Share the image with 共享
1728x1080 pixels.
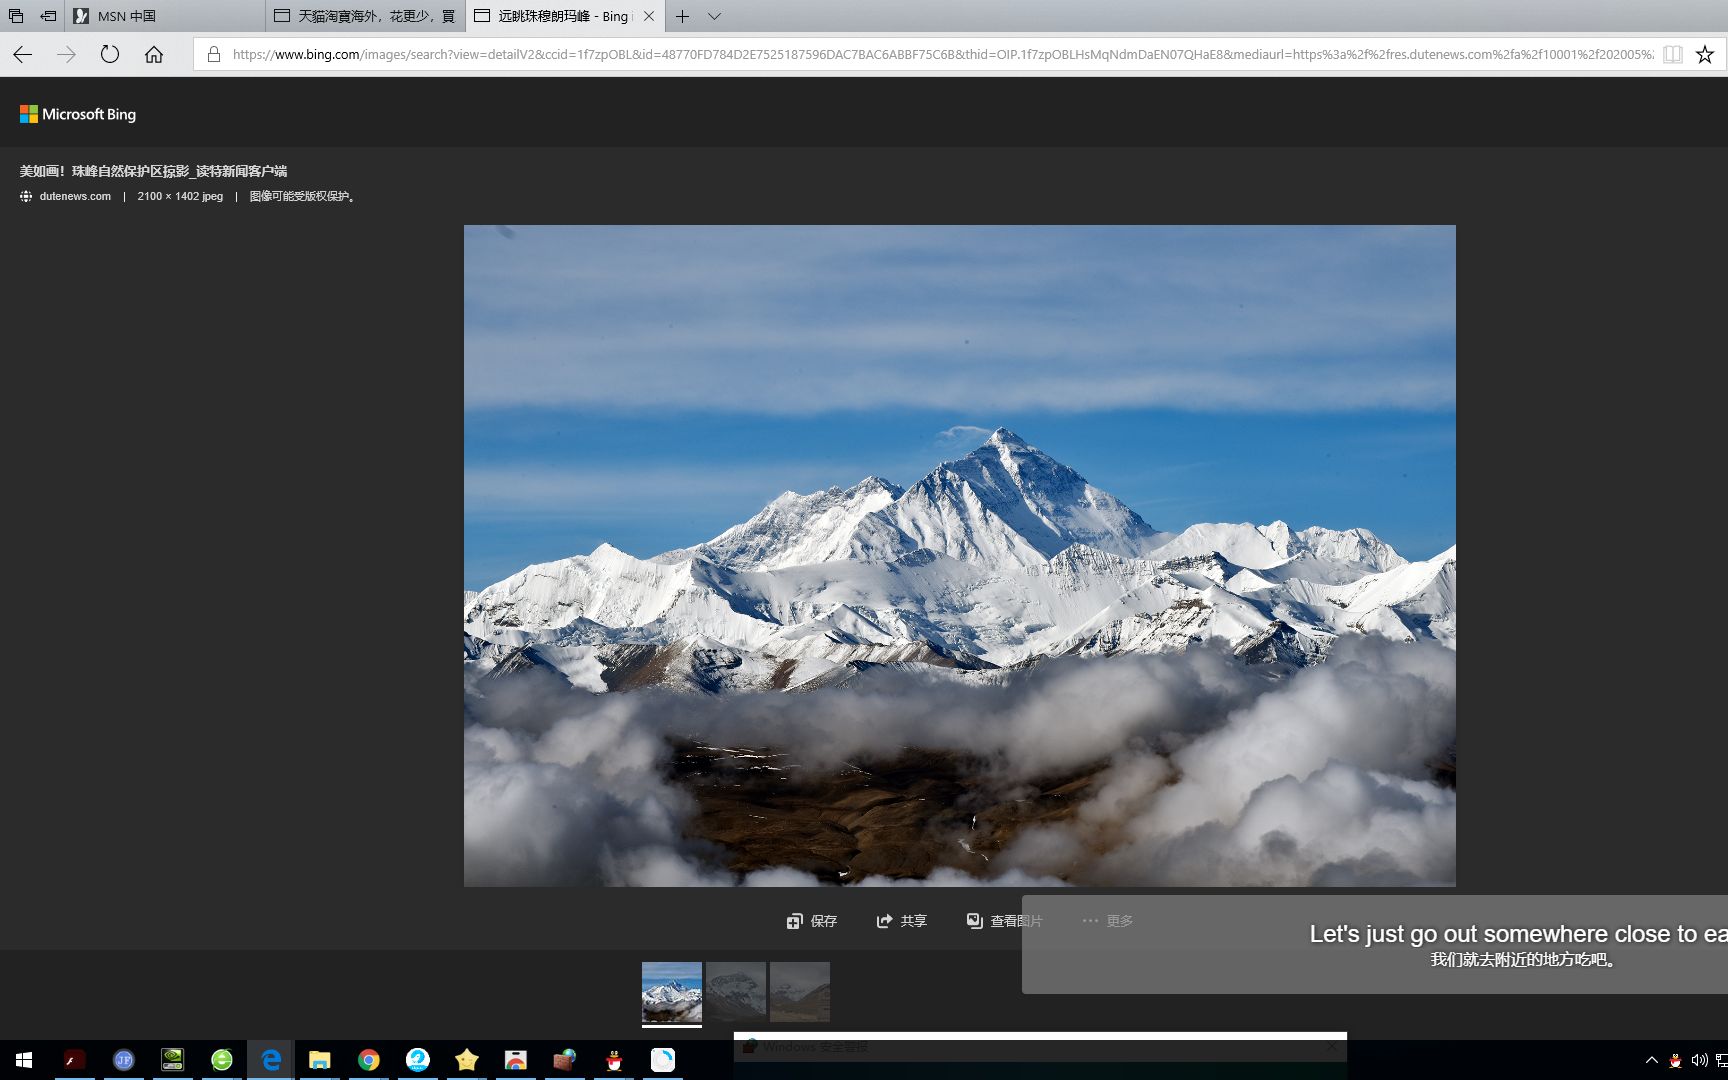tap(902, 921)
